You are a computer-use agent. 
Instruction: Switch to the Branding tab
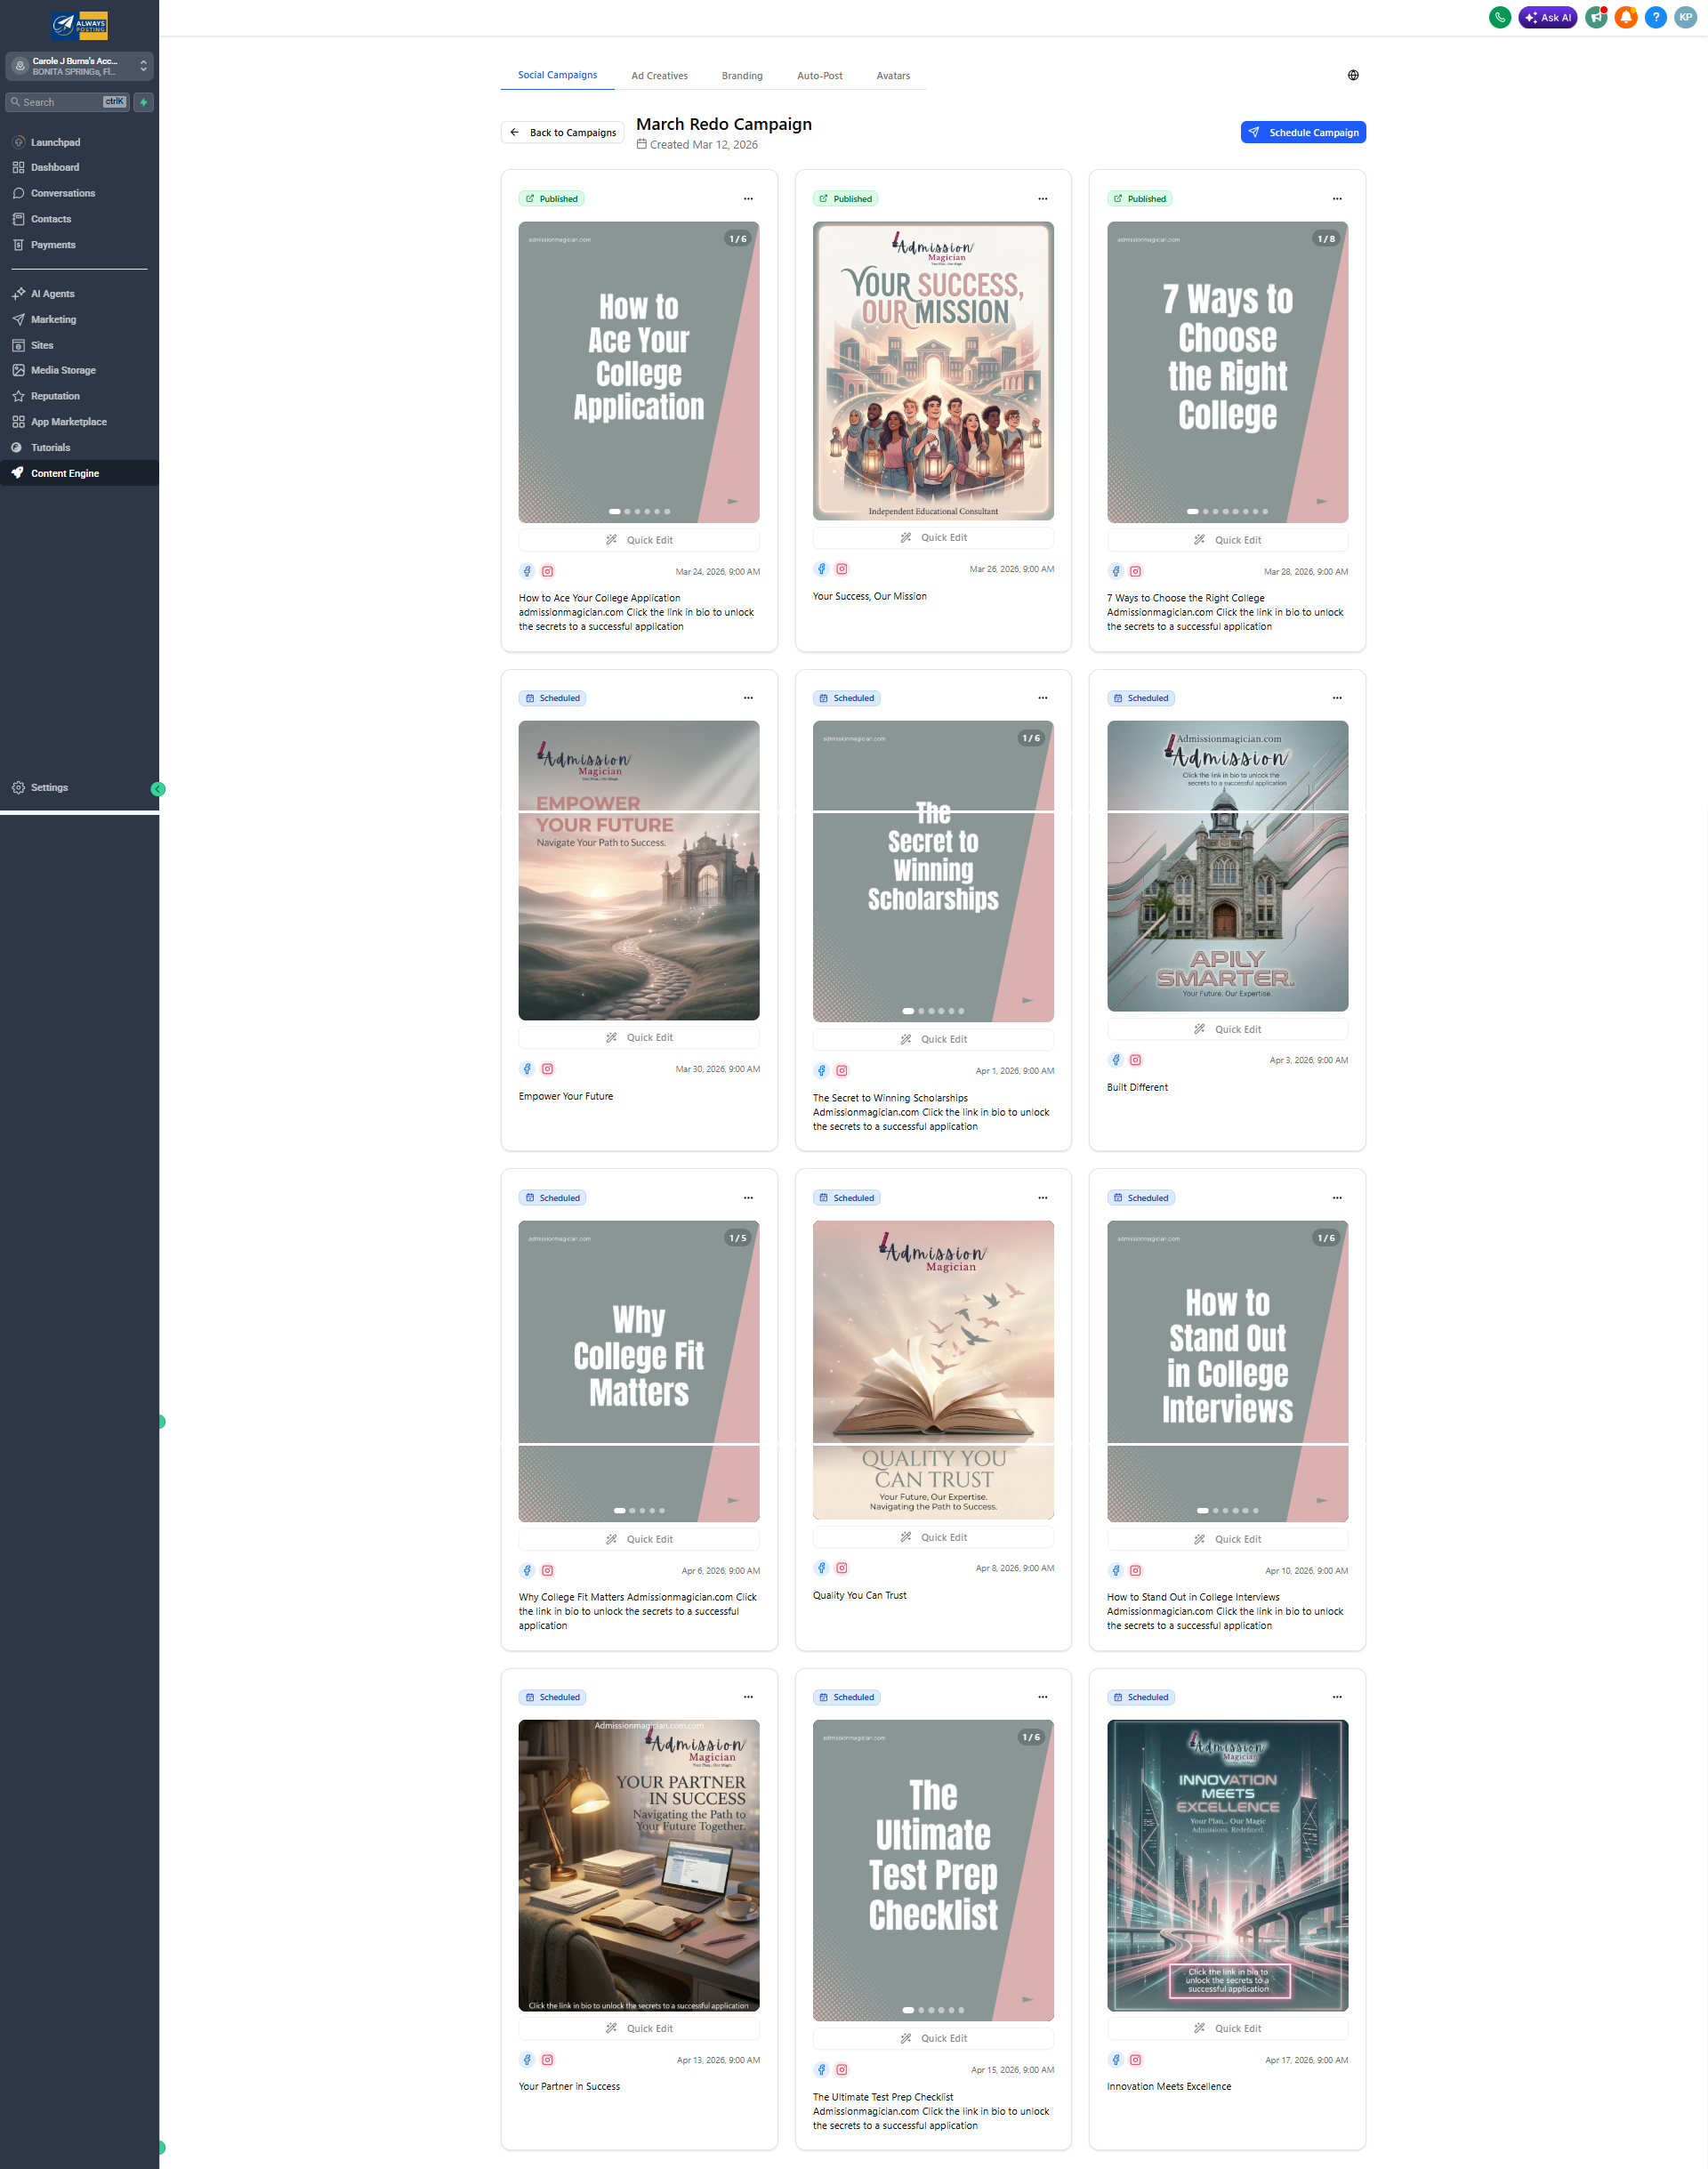point(741,74)
